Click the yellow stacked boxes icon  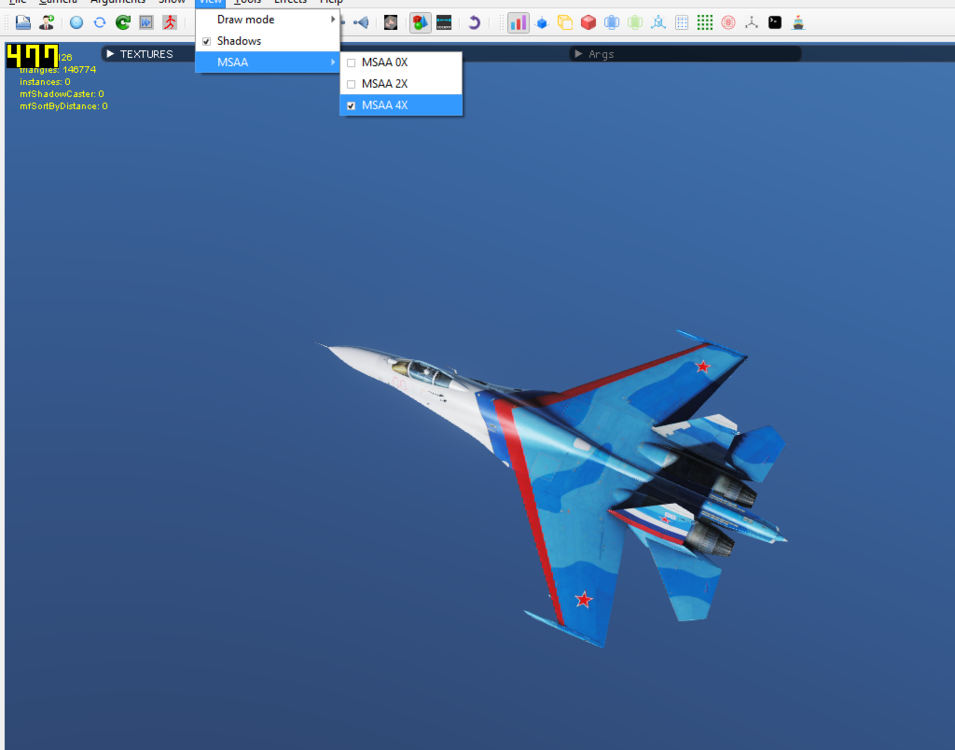[x=565, y=23]
